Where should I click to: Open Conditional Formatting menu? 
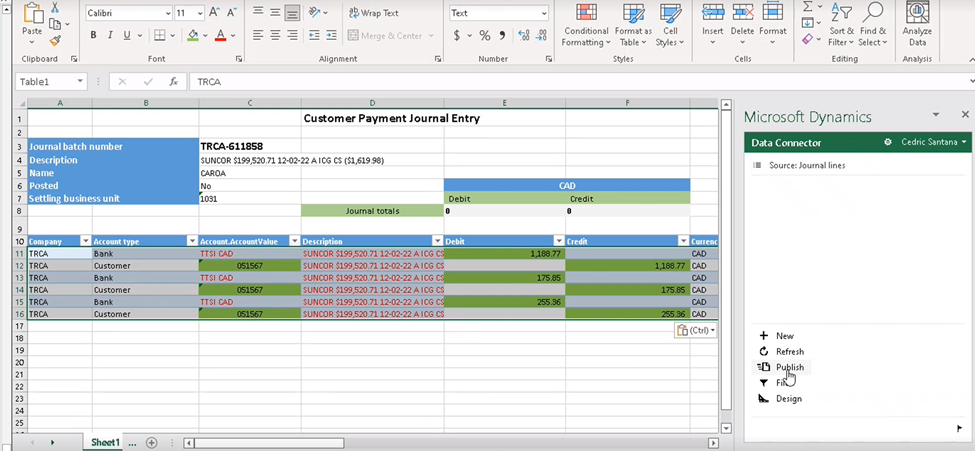tap(586, 25)
